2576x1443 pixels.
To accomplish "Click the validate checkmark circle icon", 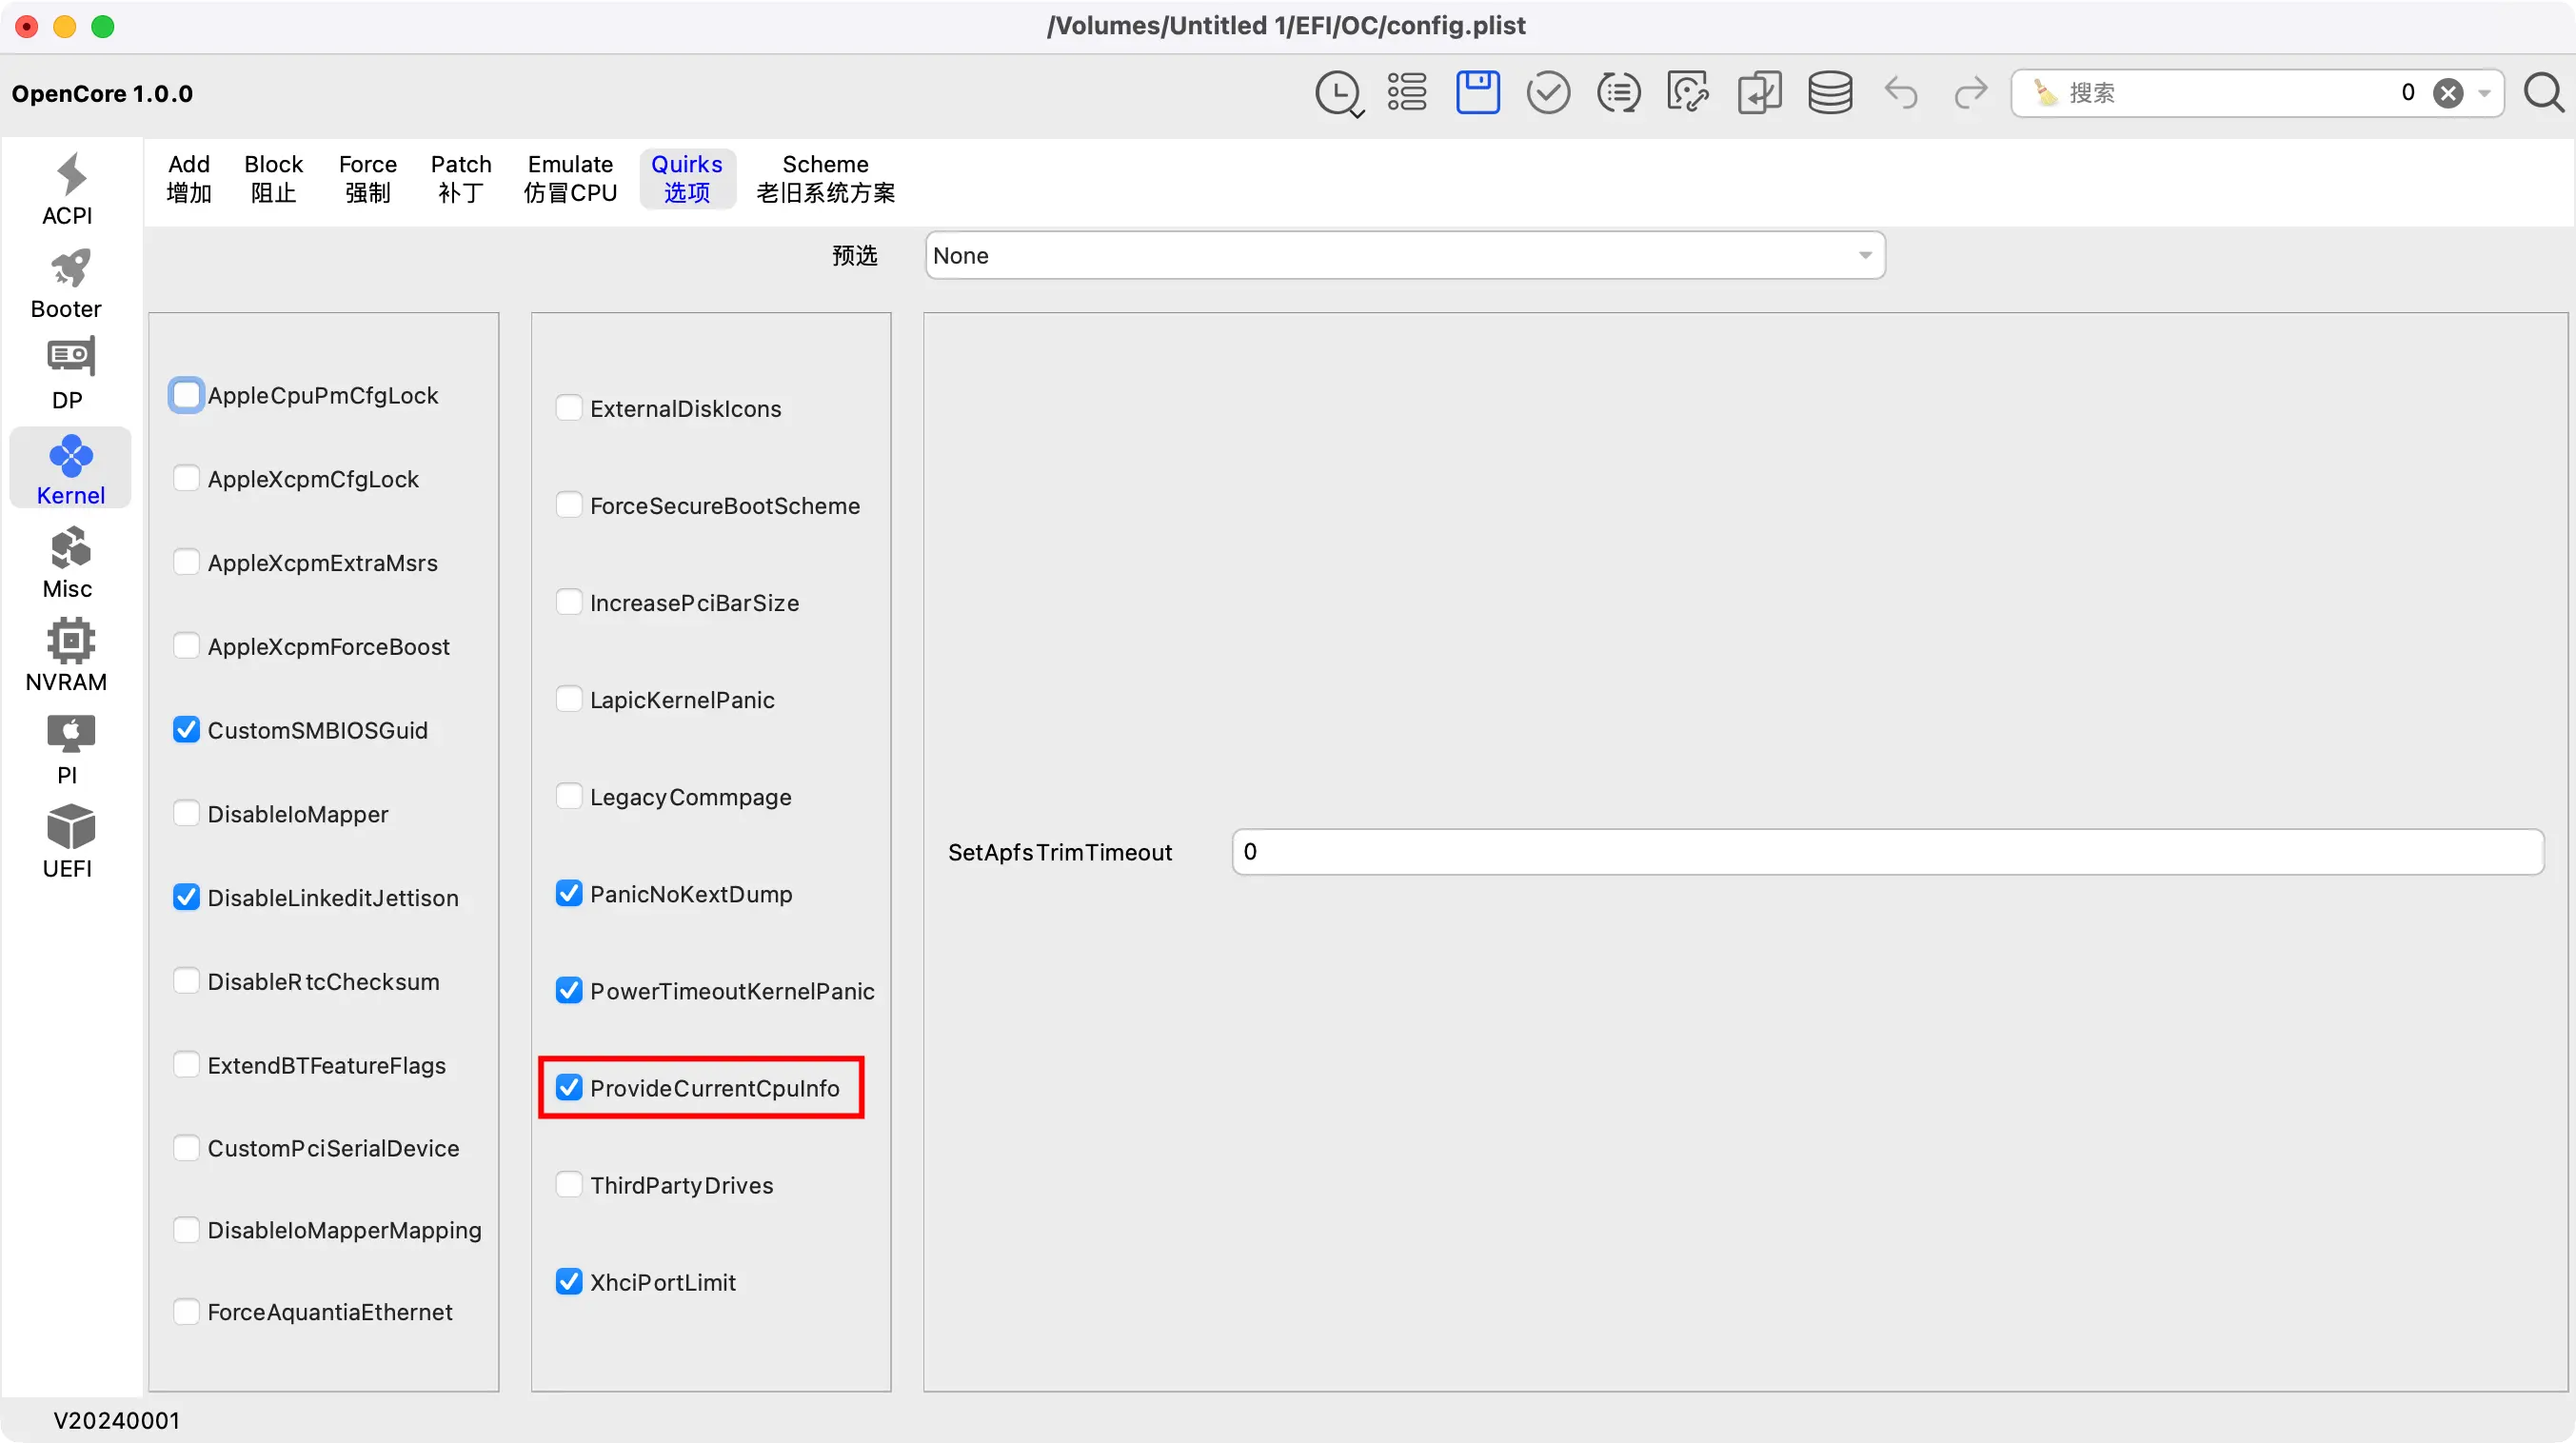I will pyautogui.click(x=1547, y=93).
